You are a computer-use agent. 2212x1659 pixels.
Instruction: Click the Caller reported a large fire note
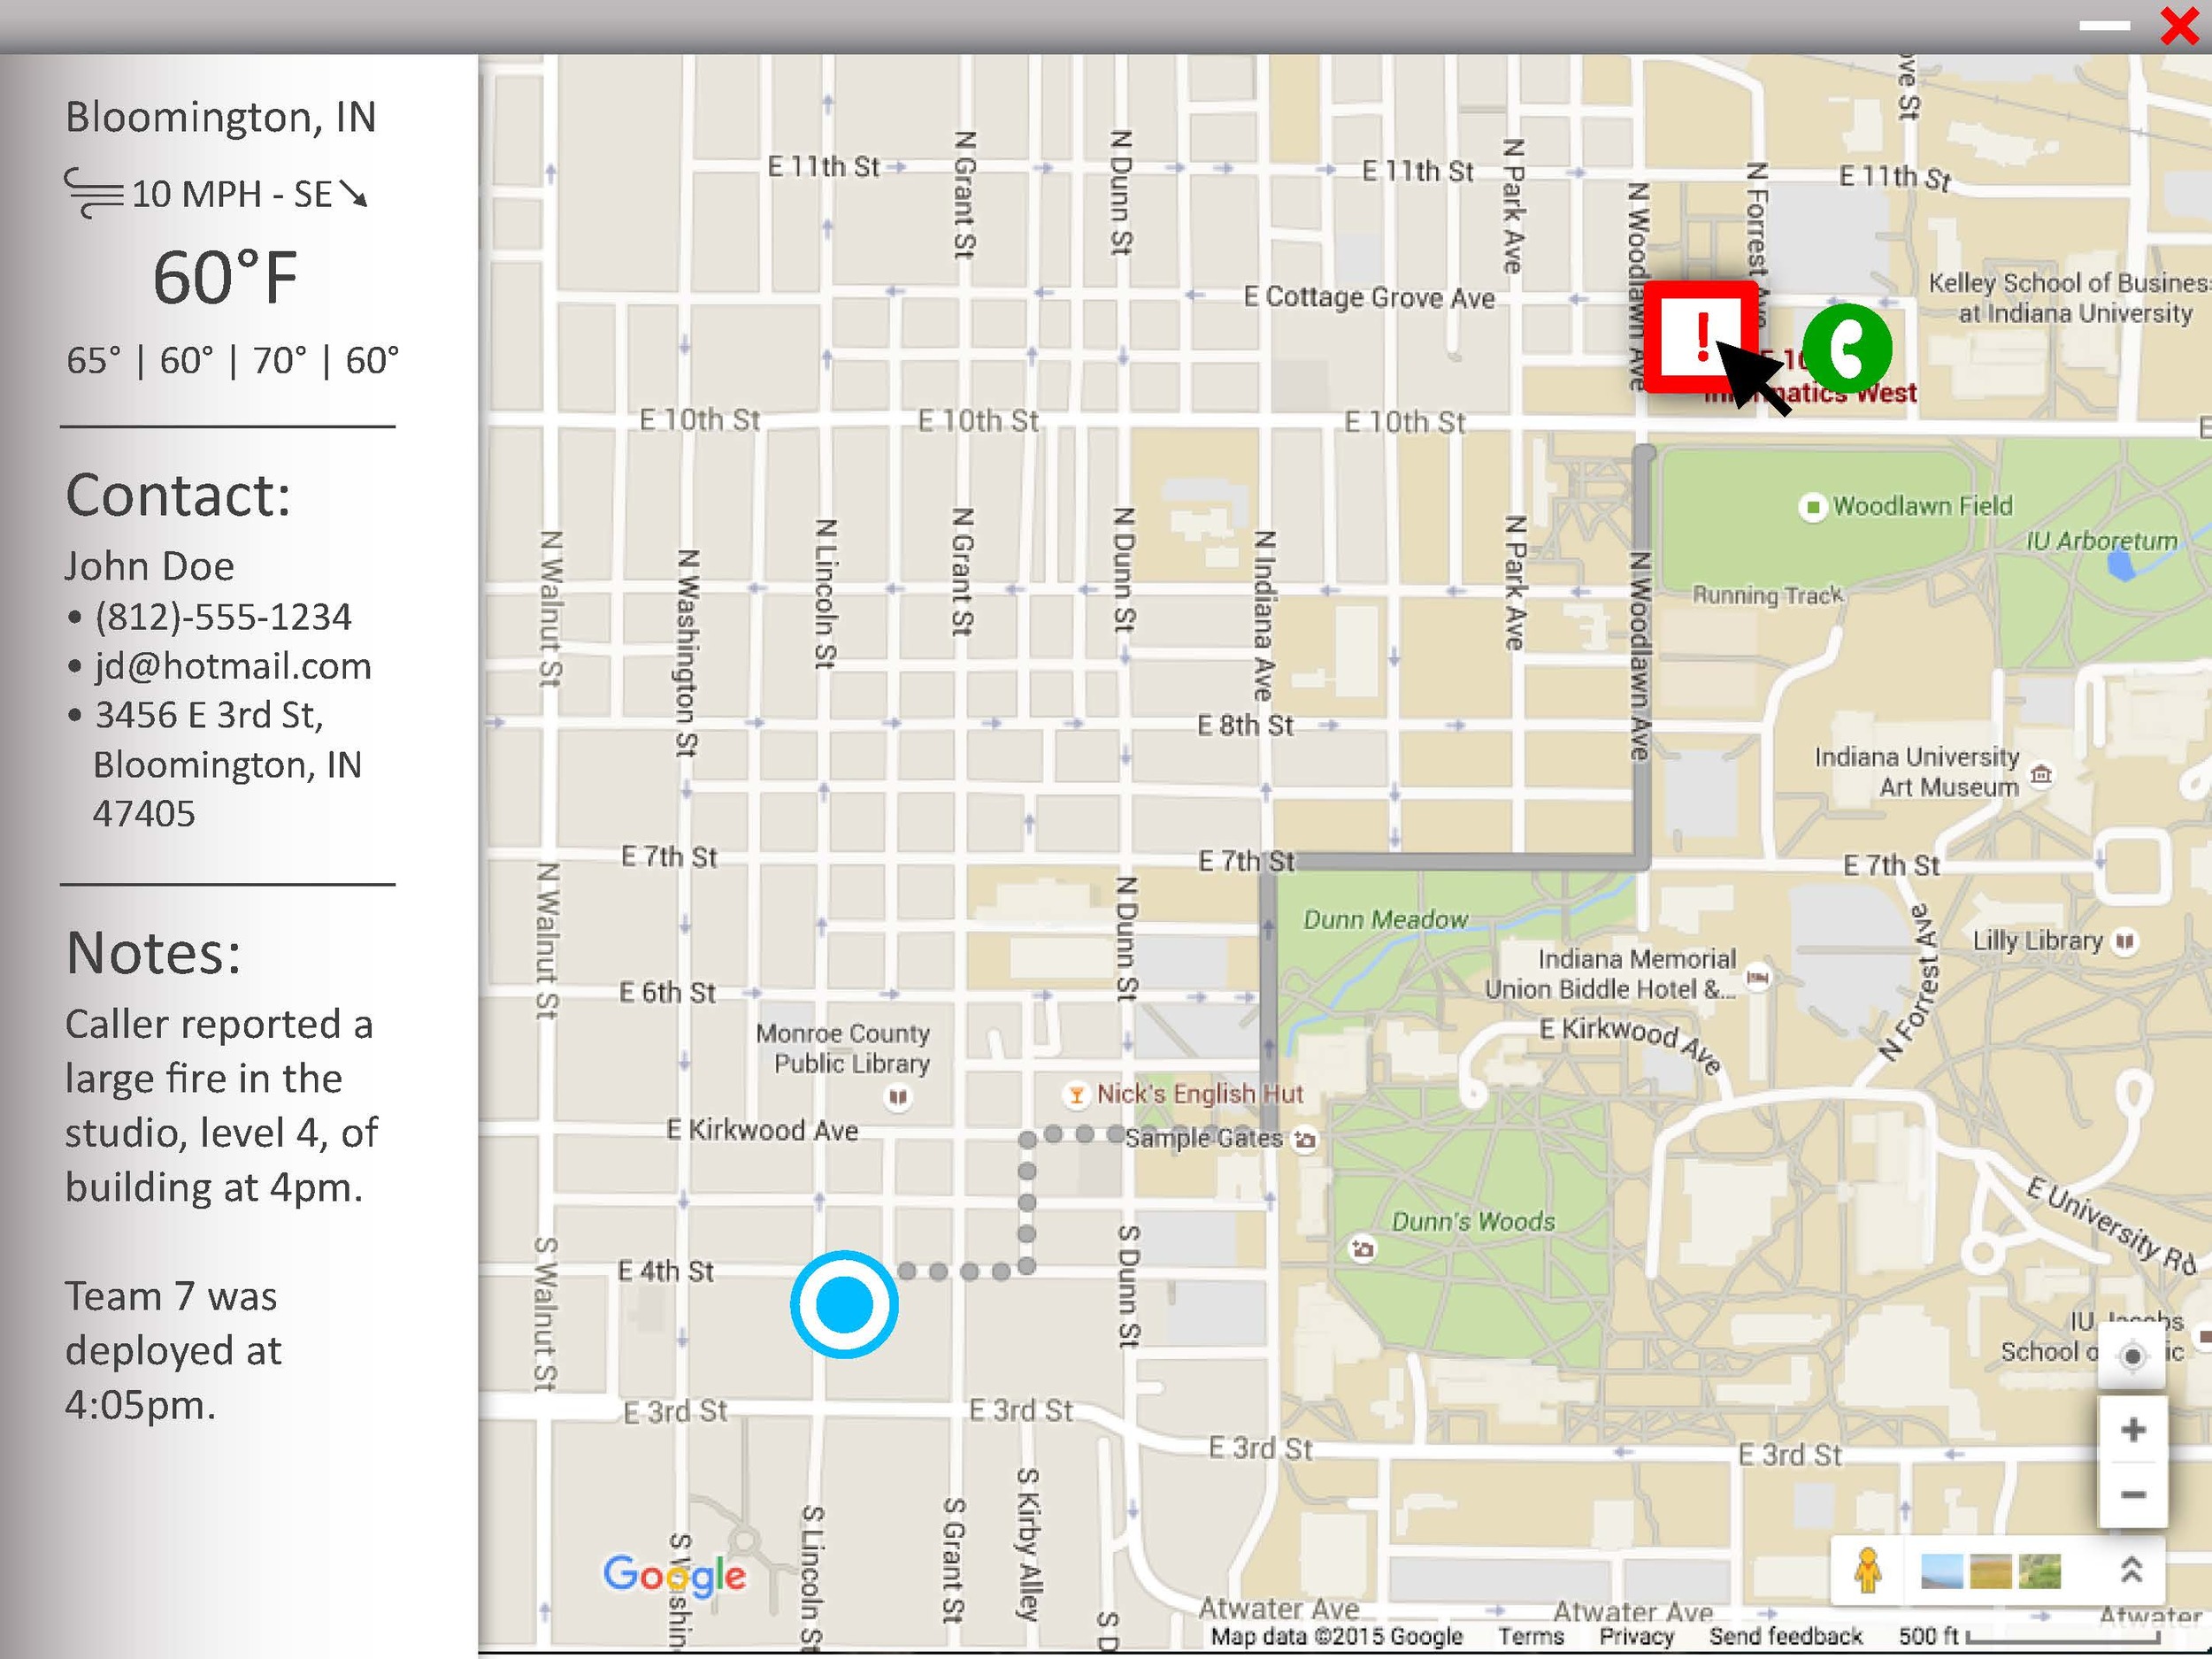tap(221, 1106)
